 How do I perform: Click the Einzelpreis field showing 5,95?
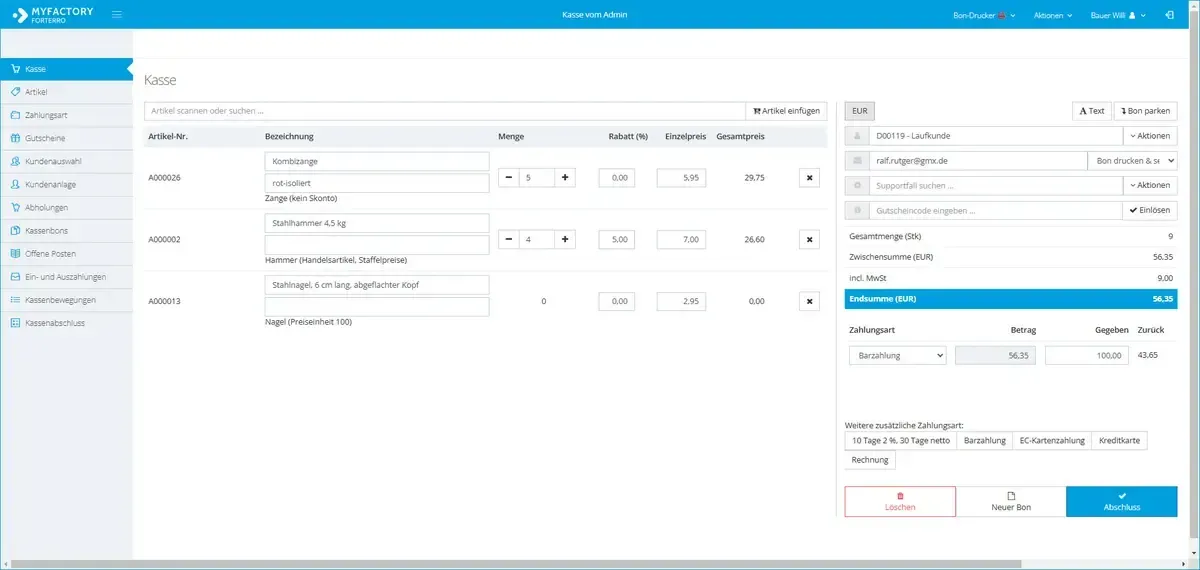click(682, 178)
